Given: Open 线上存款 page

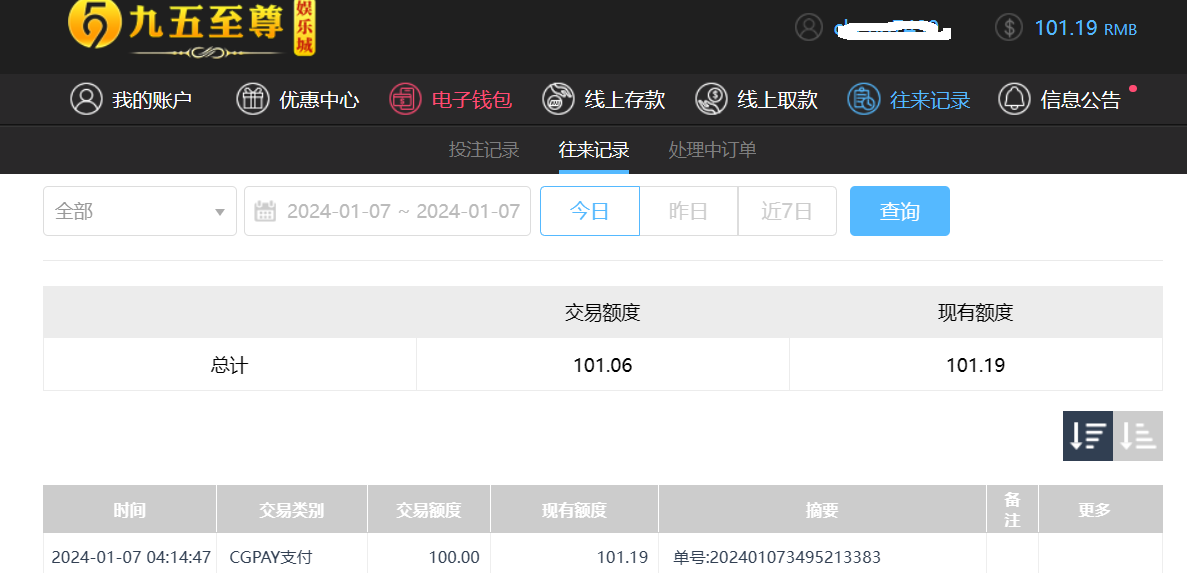Looking at the screenshot, I should (x=604, y=99).
